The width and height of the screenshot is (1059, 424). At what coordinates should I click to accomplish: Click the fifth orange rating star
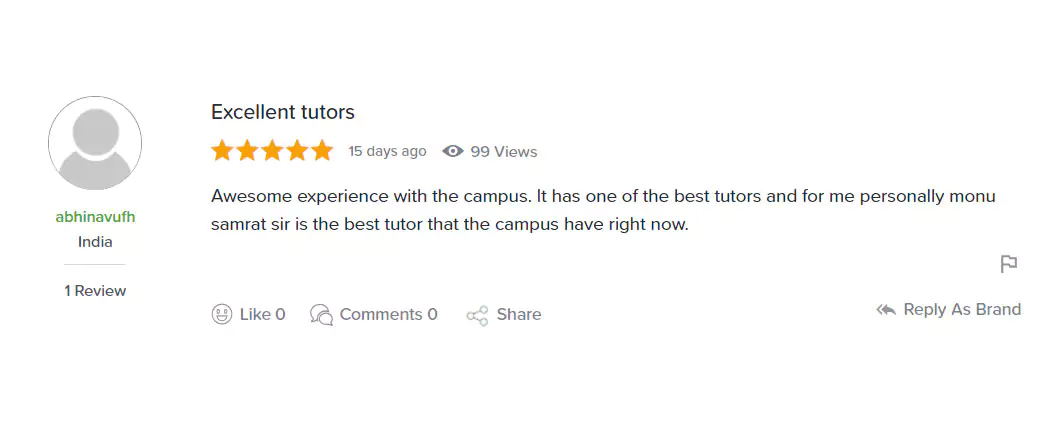coord(322,151)
